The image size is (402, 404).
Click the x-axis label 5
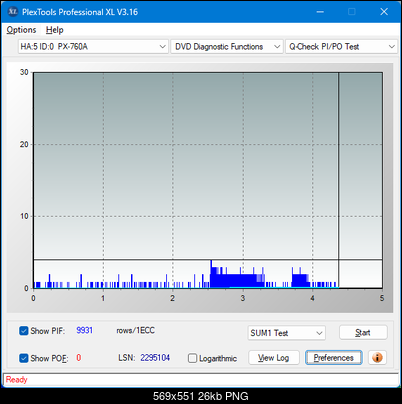coord(382,298)
